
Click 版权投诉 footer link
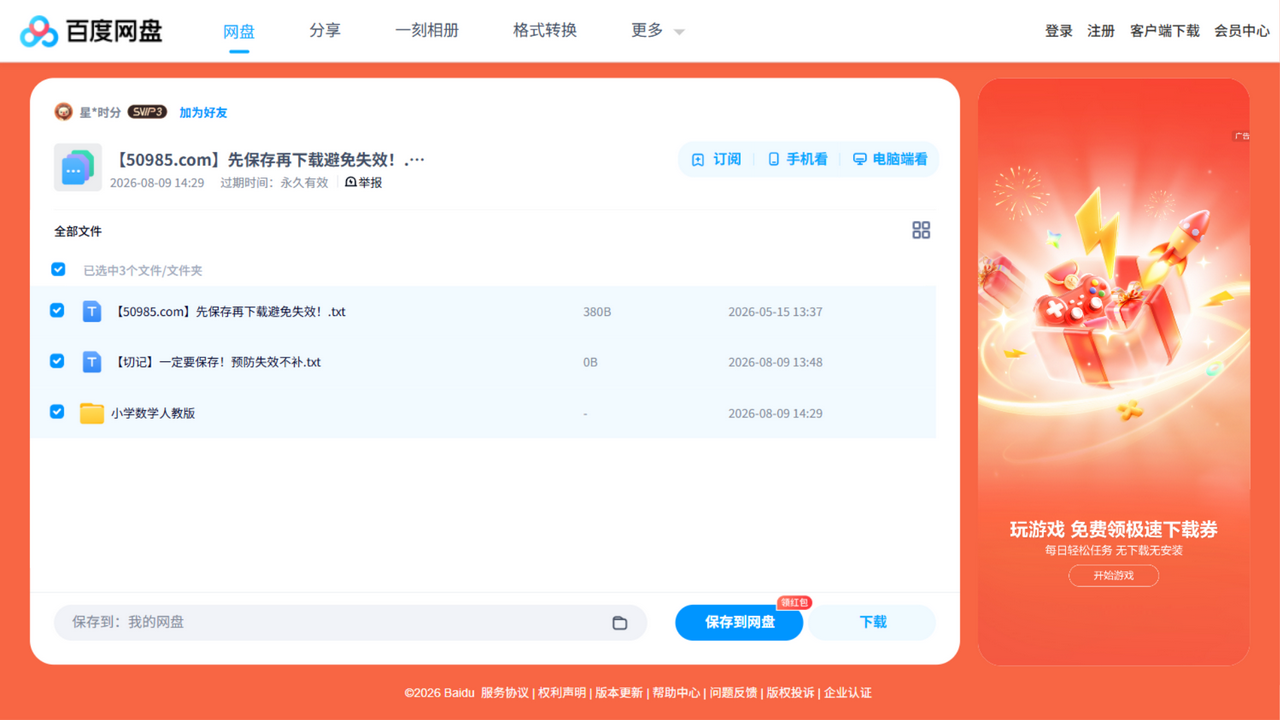pyautogui.click(x=790, y=693)
